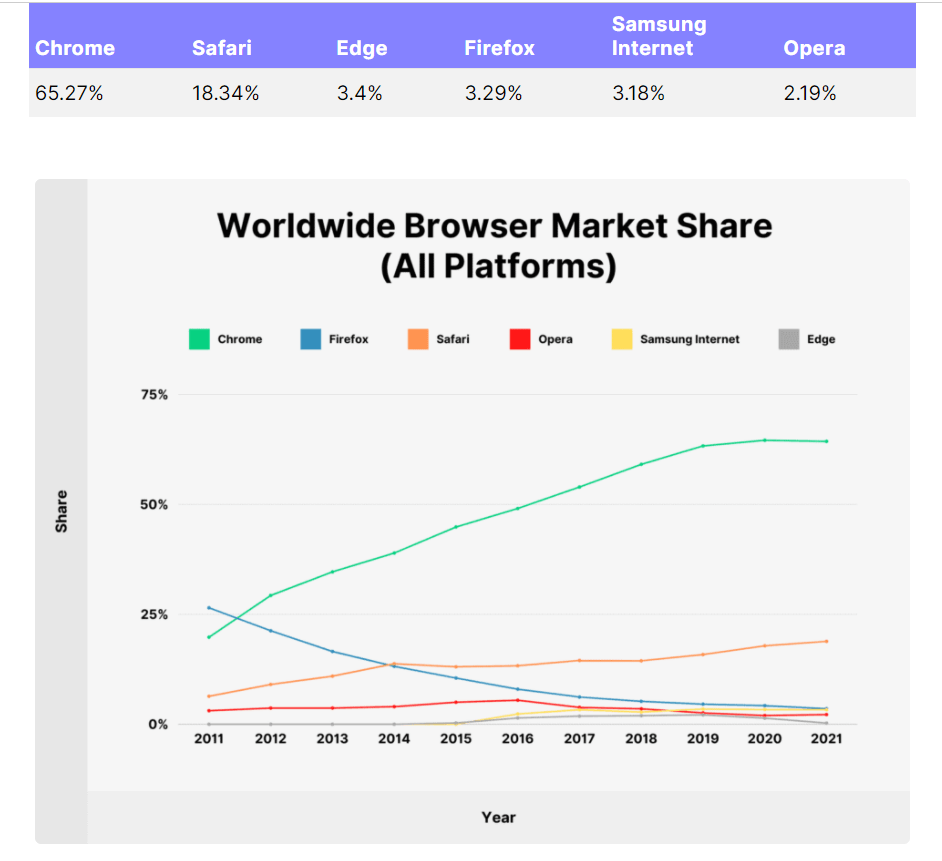The width and height of the screenshot is (942, 861).
Task: Toggle the Safari legend label
Action: tap(453, 339)
